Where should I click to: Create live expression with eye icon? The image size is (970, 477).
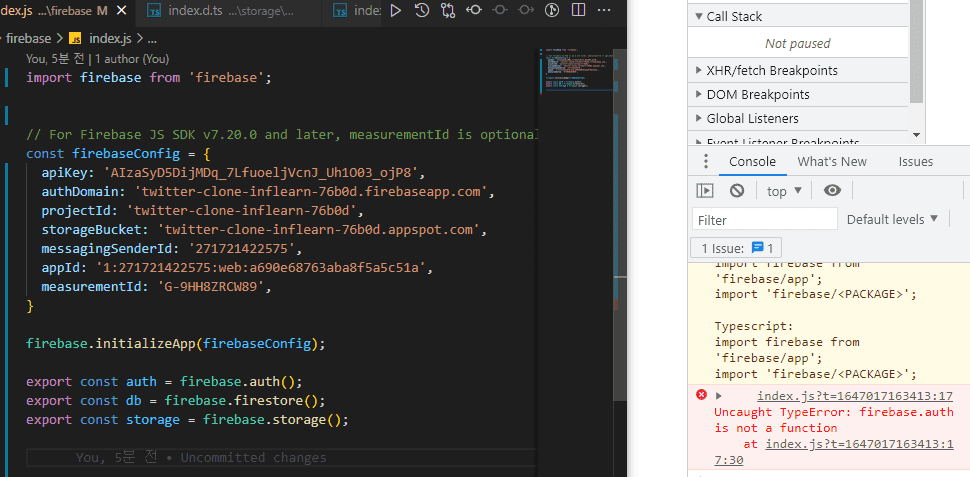coord(832,191)
